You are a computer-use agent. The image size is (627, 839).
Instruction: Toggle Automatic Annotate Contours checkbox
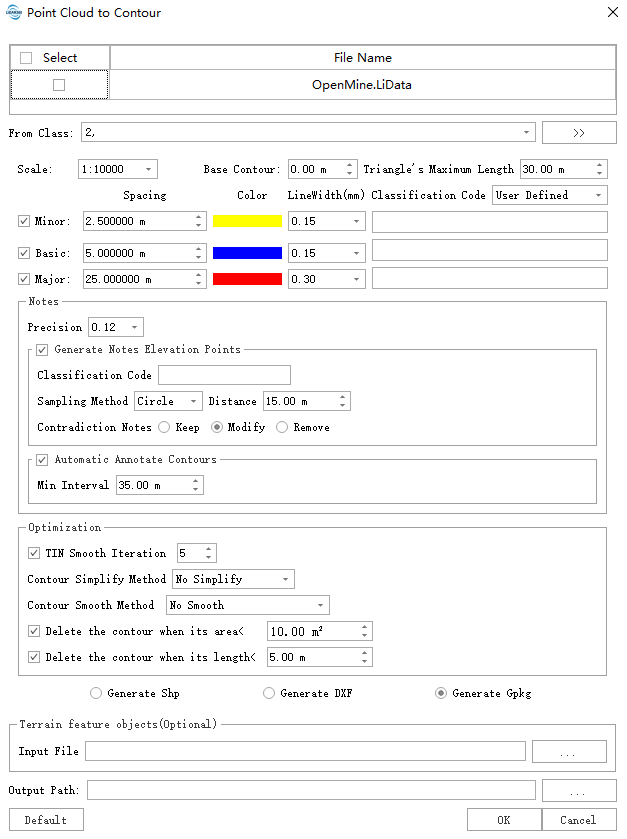point(42,460)
